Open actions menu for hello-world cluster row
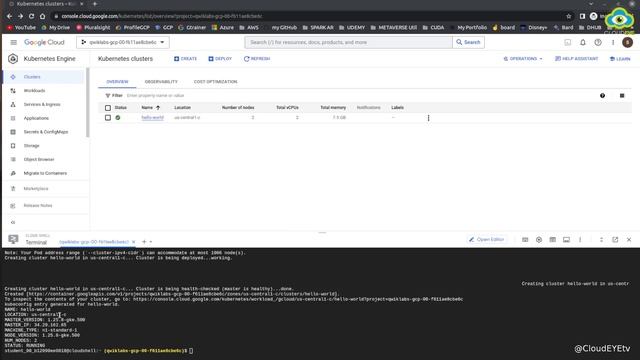 click(x=428, y=118)
